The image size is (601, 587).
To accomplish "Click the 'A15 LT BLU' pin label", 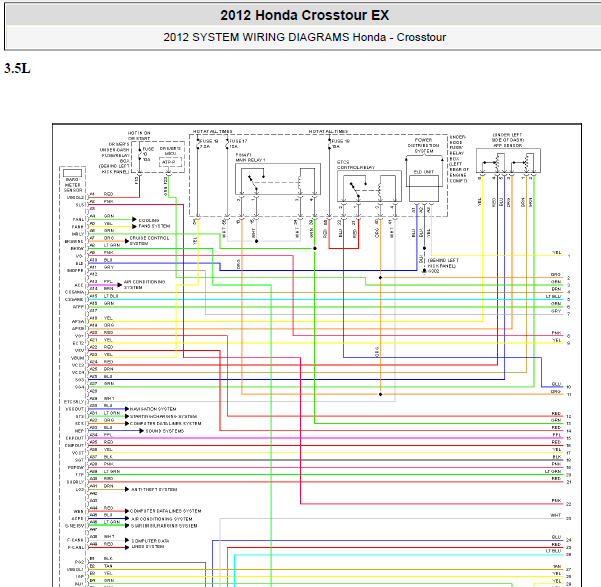I will pos(104,296).
